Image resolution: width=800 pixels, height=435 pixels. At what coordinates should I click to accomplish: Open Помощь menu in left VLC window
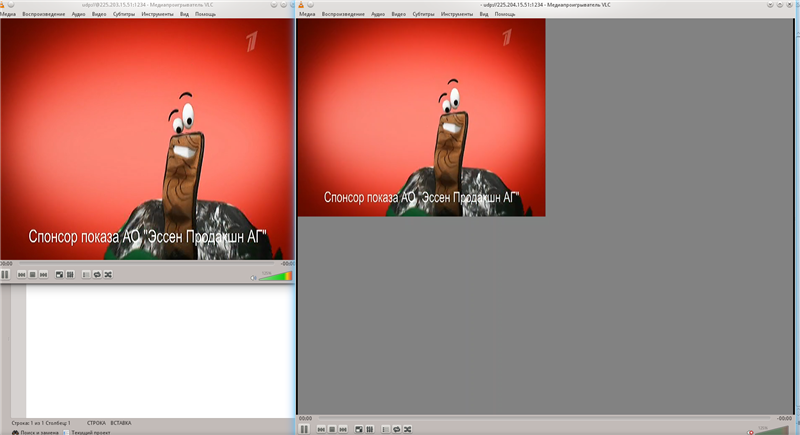(205, 14)
